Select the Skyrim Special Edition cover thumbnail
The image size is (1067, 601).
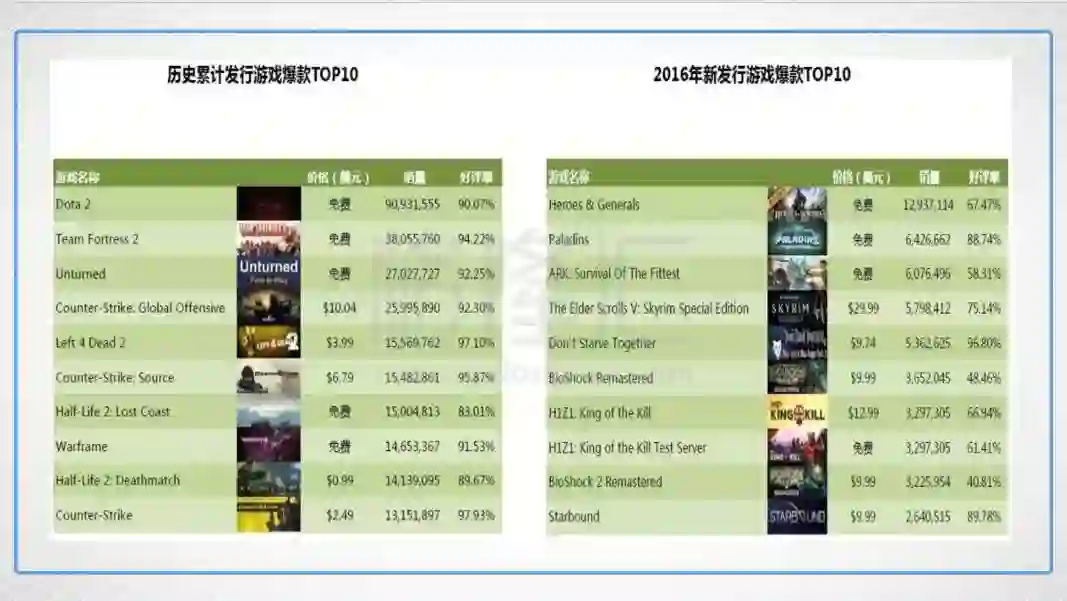point(797,308)
